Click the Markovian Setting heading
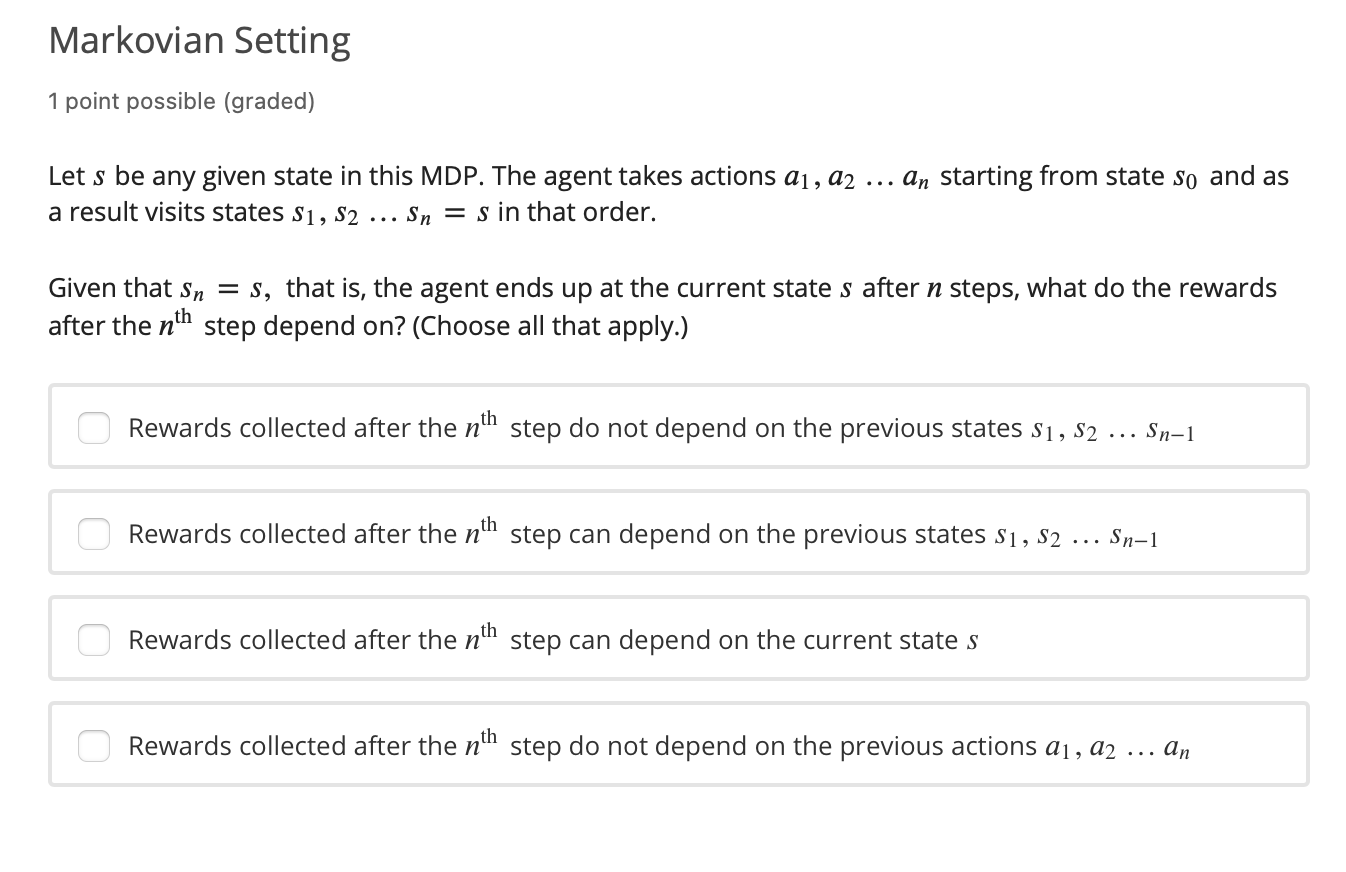The image size is (1346, 872). tap(198, 40)
